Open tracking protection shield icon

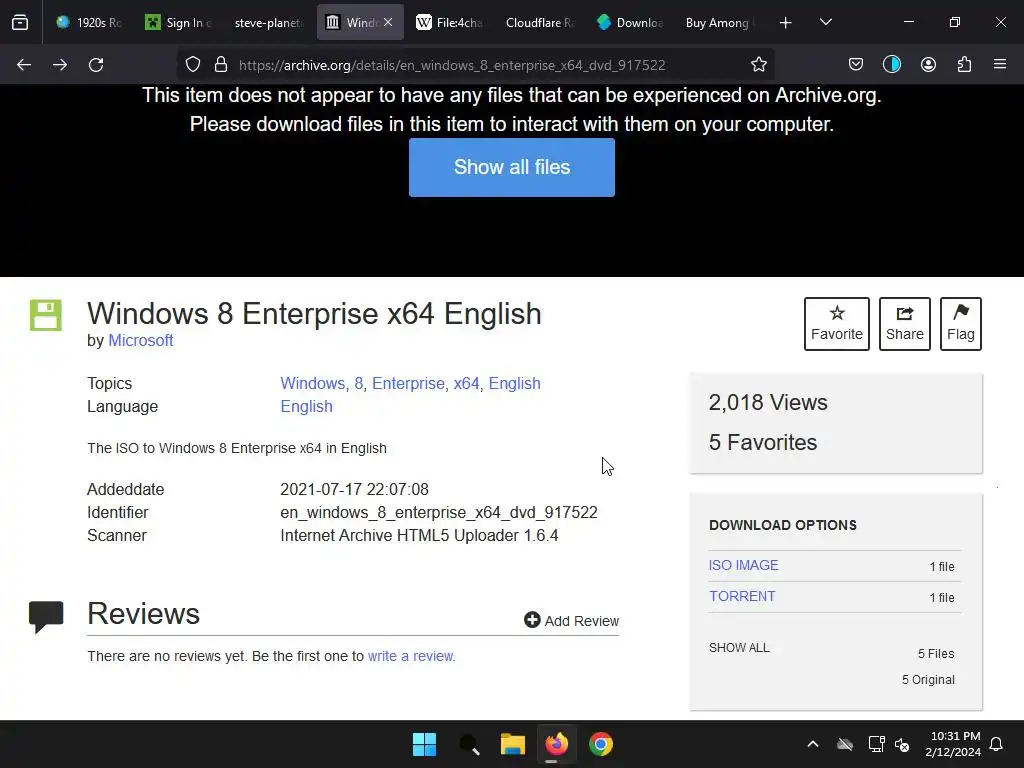click(x=193, y=65)
